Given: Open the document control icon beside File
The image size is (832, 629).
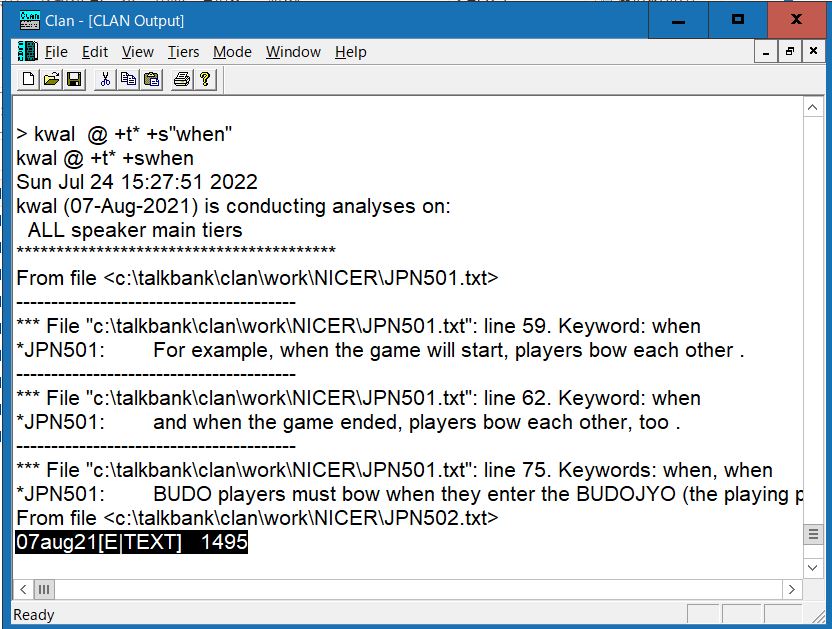Looking at the screenshot, I should 27,51.
